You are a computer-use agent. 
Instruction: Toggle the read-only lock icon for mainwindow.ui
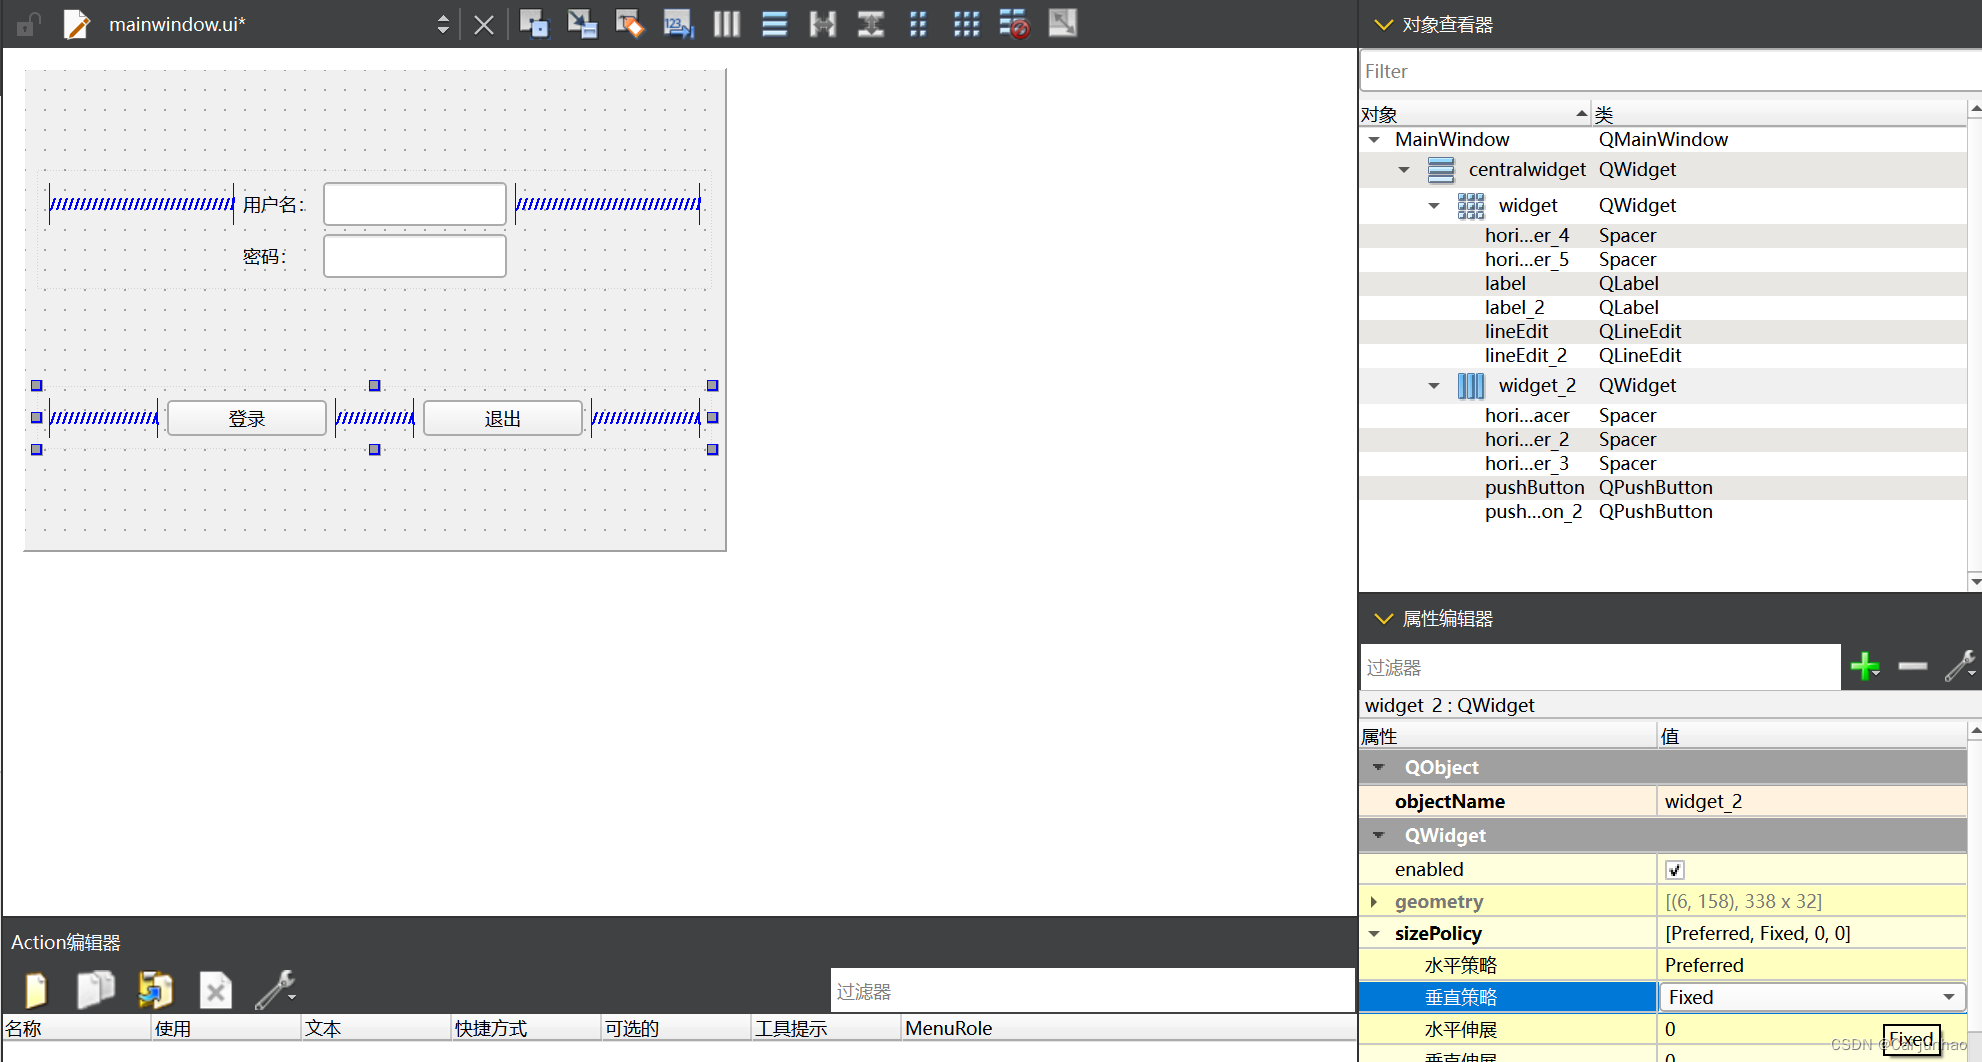point(28,24)
